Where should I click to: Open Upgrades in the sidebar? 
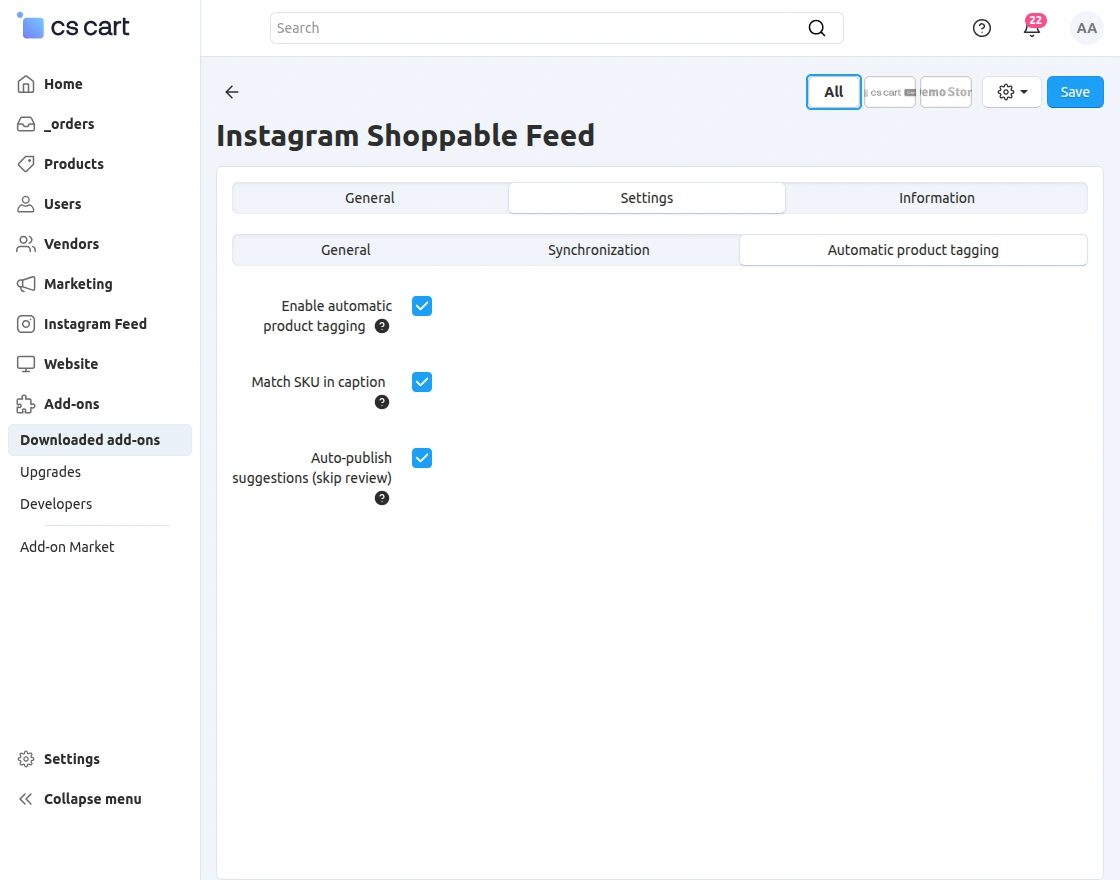(50, 472)
